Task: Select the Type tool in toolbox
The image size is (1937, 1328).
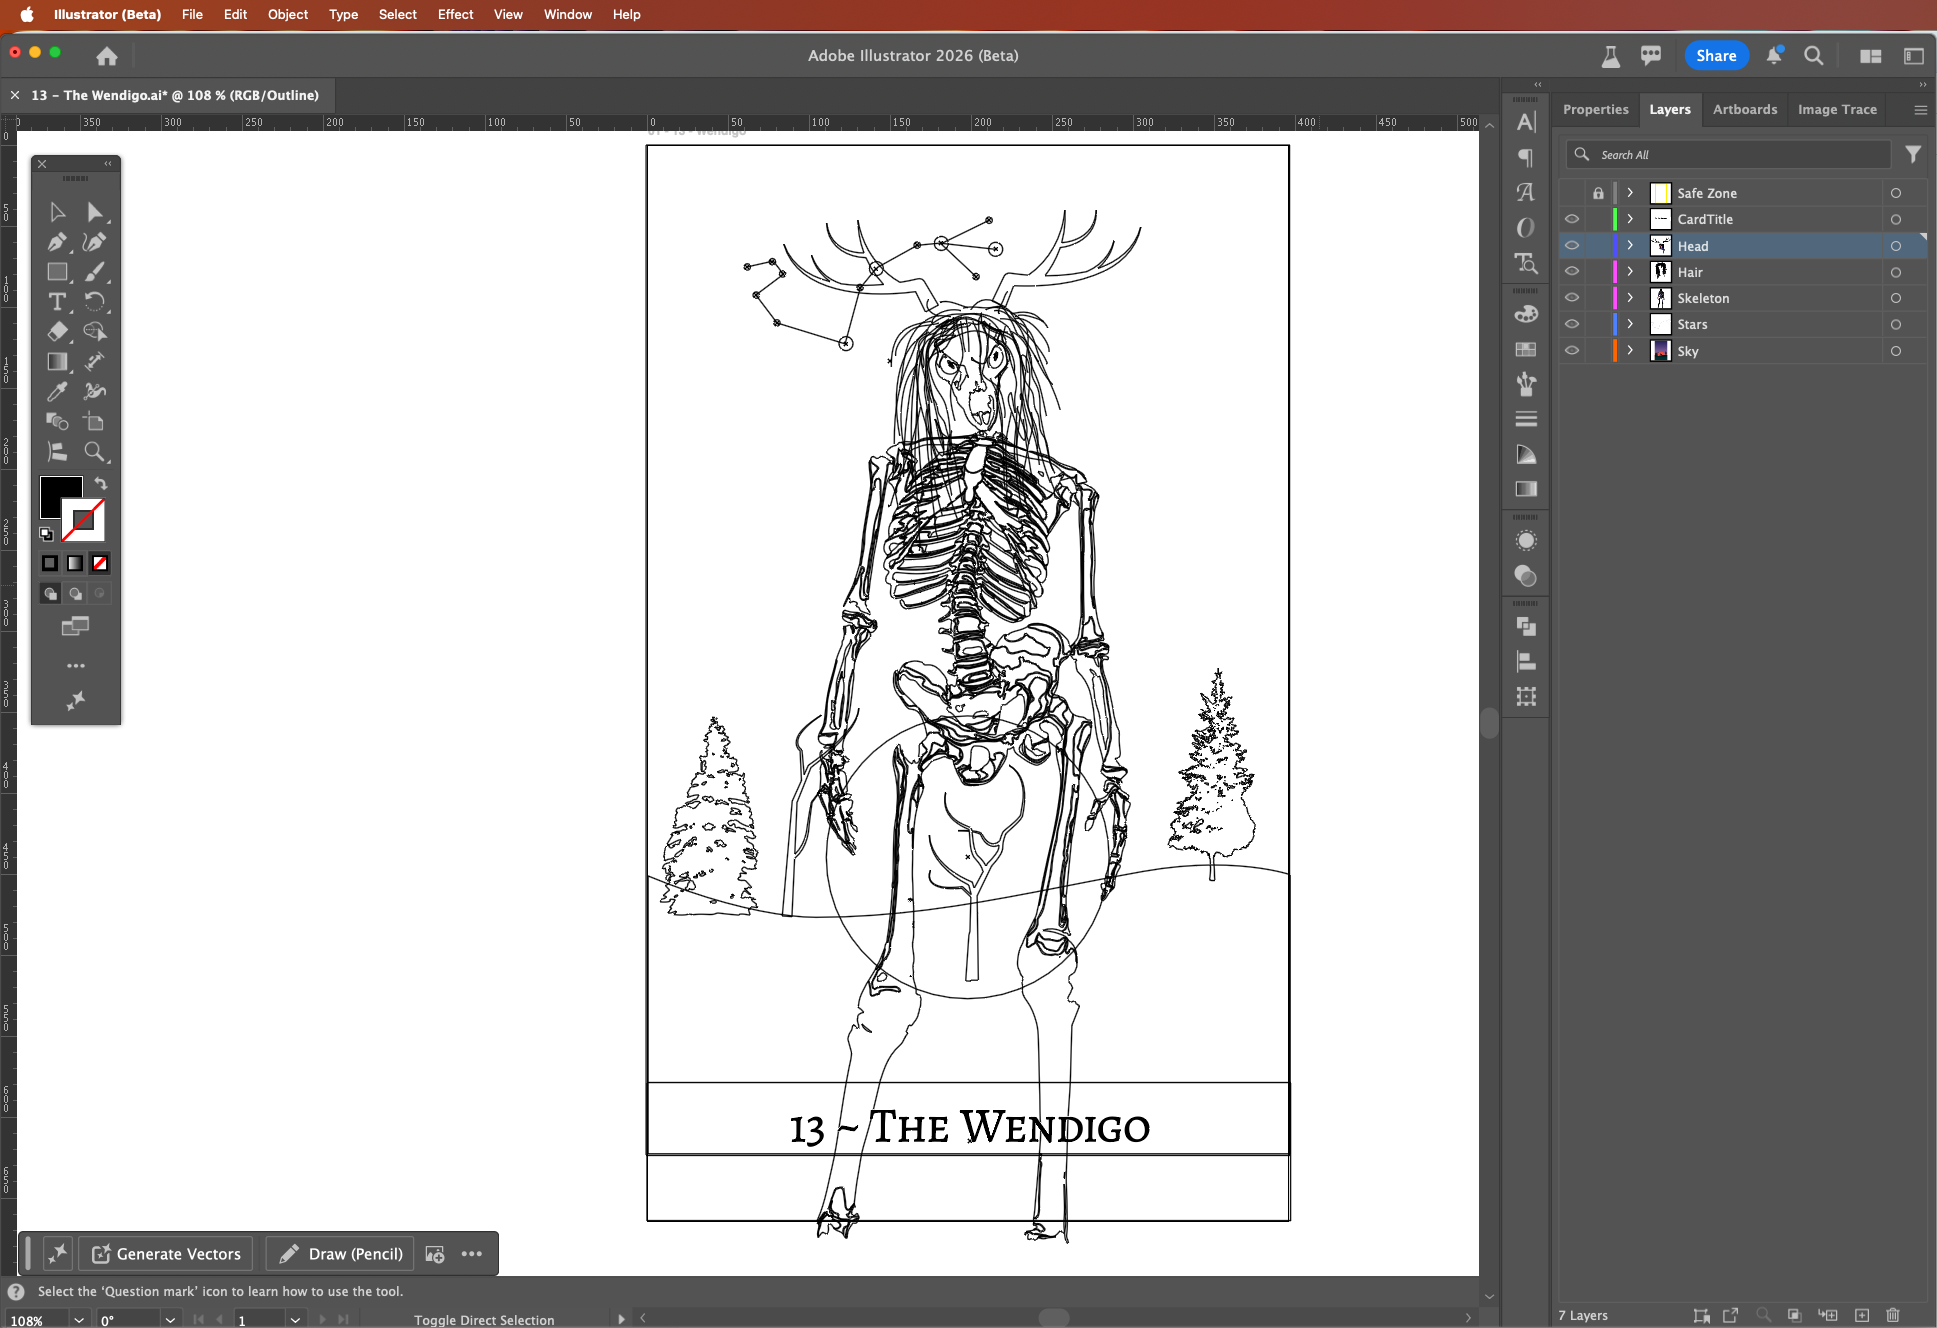Action: tap(57, 302)
